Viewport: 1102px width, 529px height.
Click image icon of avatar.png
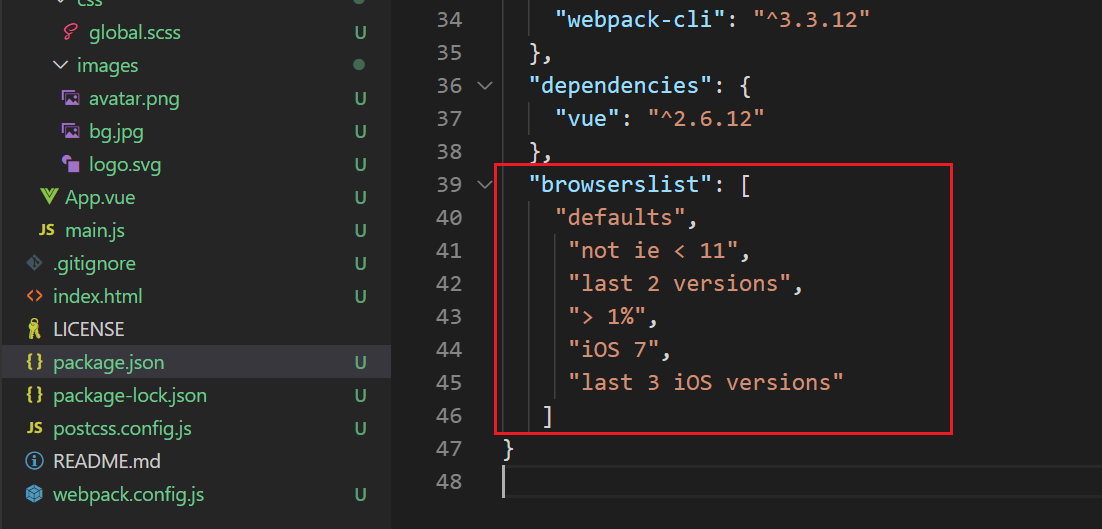tap(70, 98)
